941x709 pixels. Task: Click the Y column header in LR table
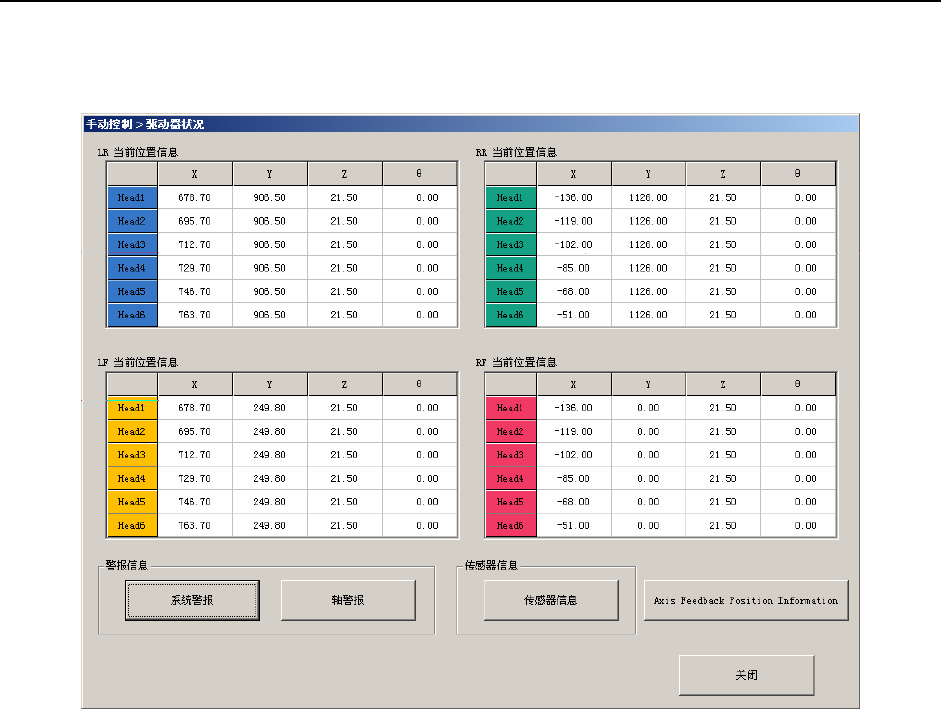[270, 174]
